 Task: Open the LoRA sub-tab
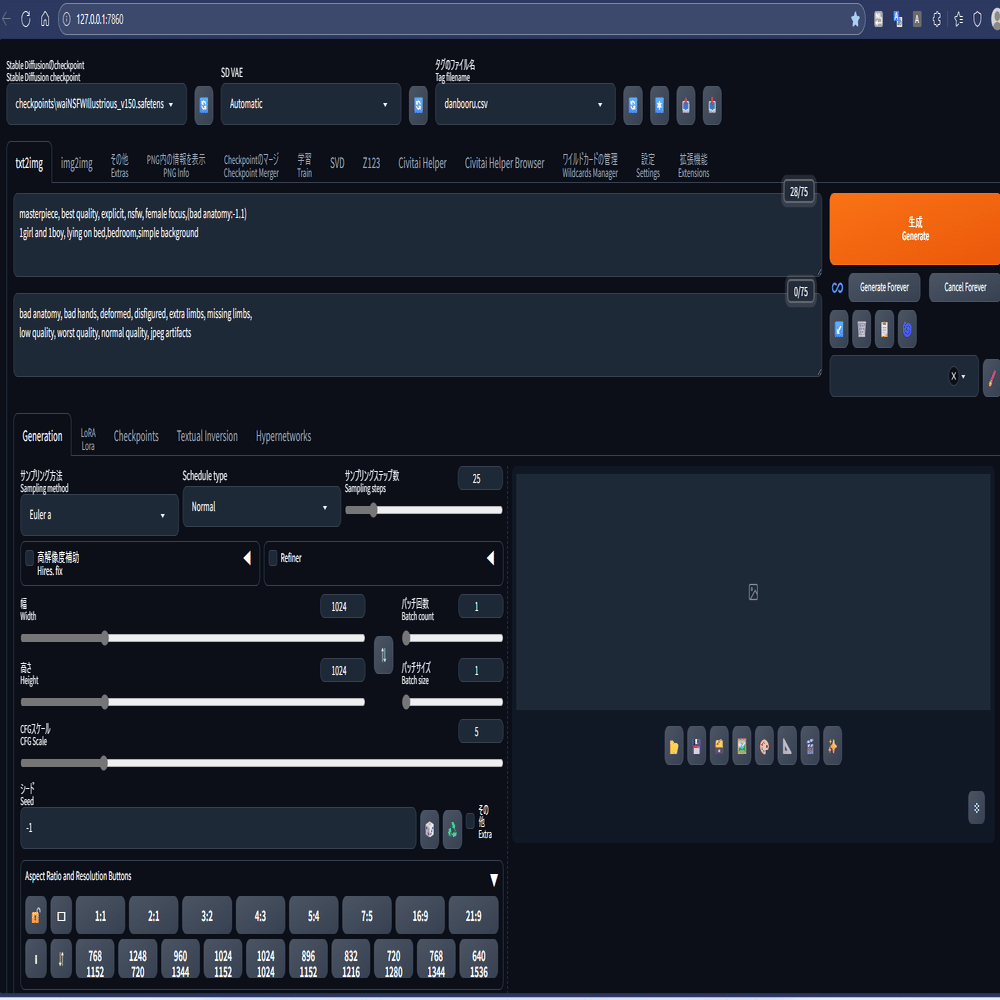(x=88, y=439)
